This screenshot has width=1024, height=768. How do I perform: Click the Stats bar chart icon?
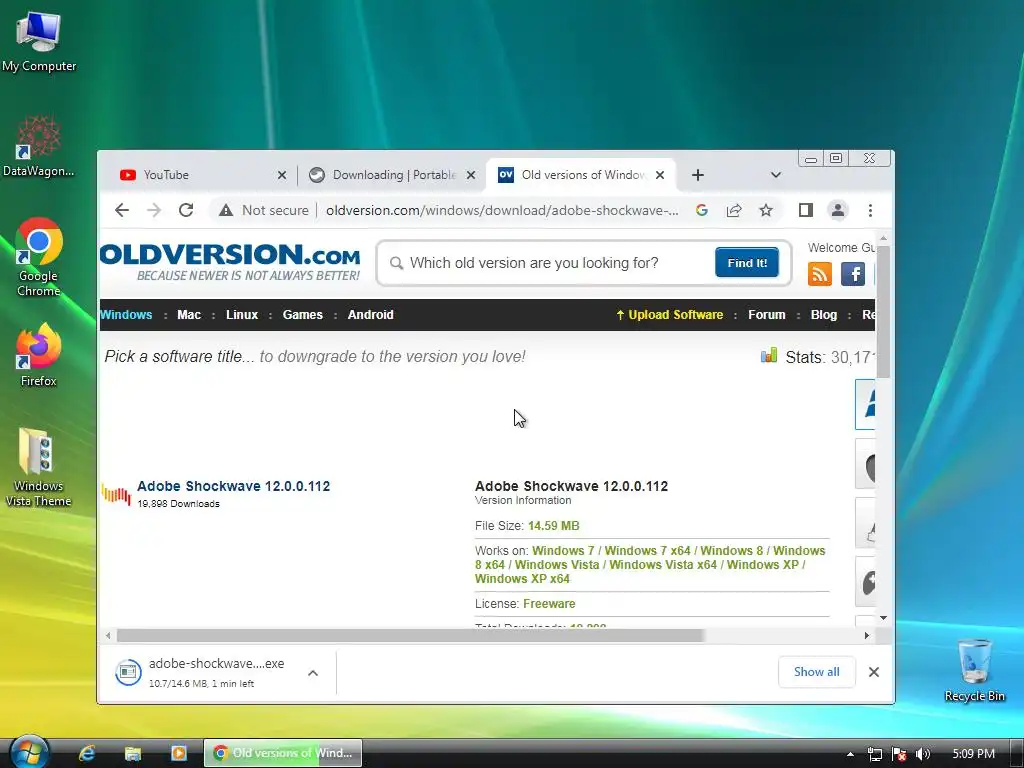pos(769,356)
